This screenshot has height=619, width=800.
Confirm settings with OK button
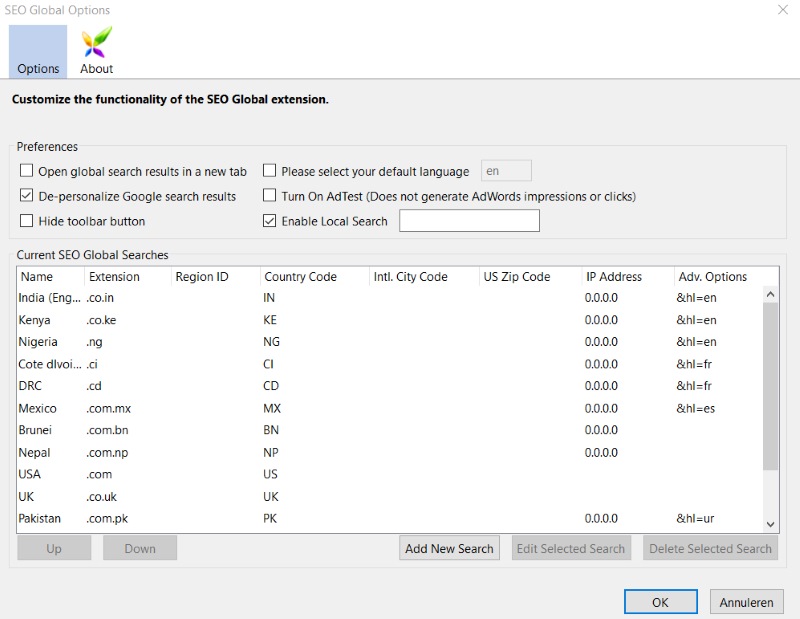tap(660, 602)
